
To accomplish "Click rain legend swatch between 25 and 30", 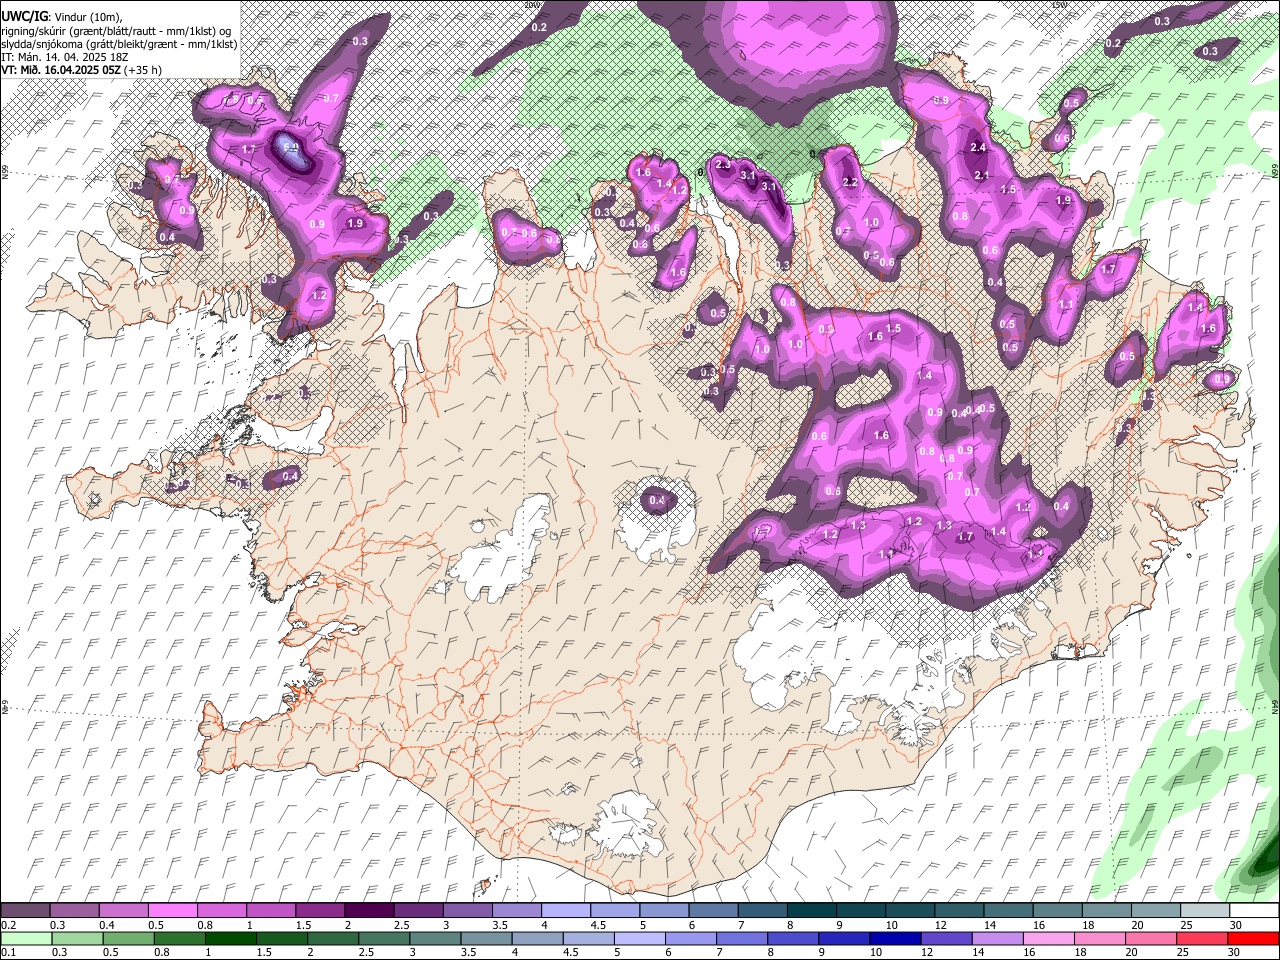I will (1203, 939).
